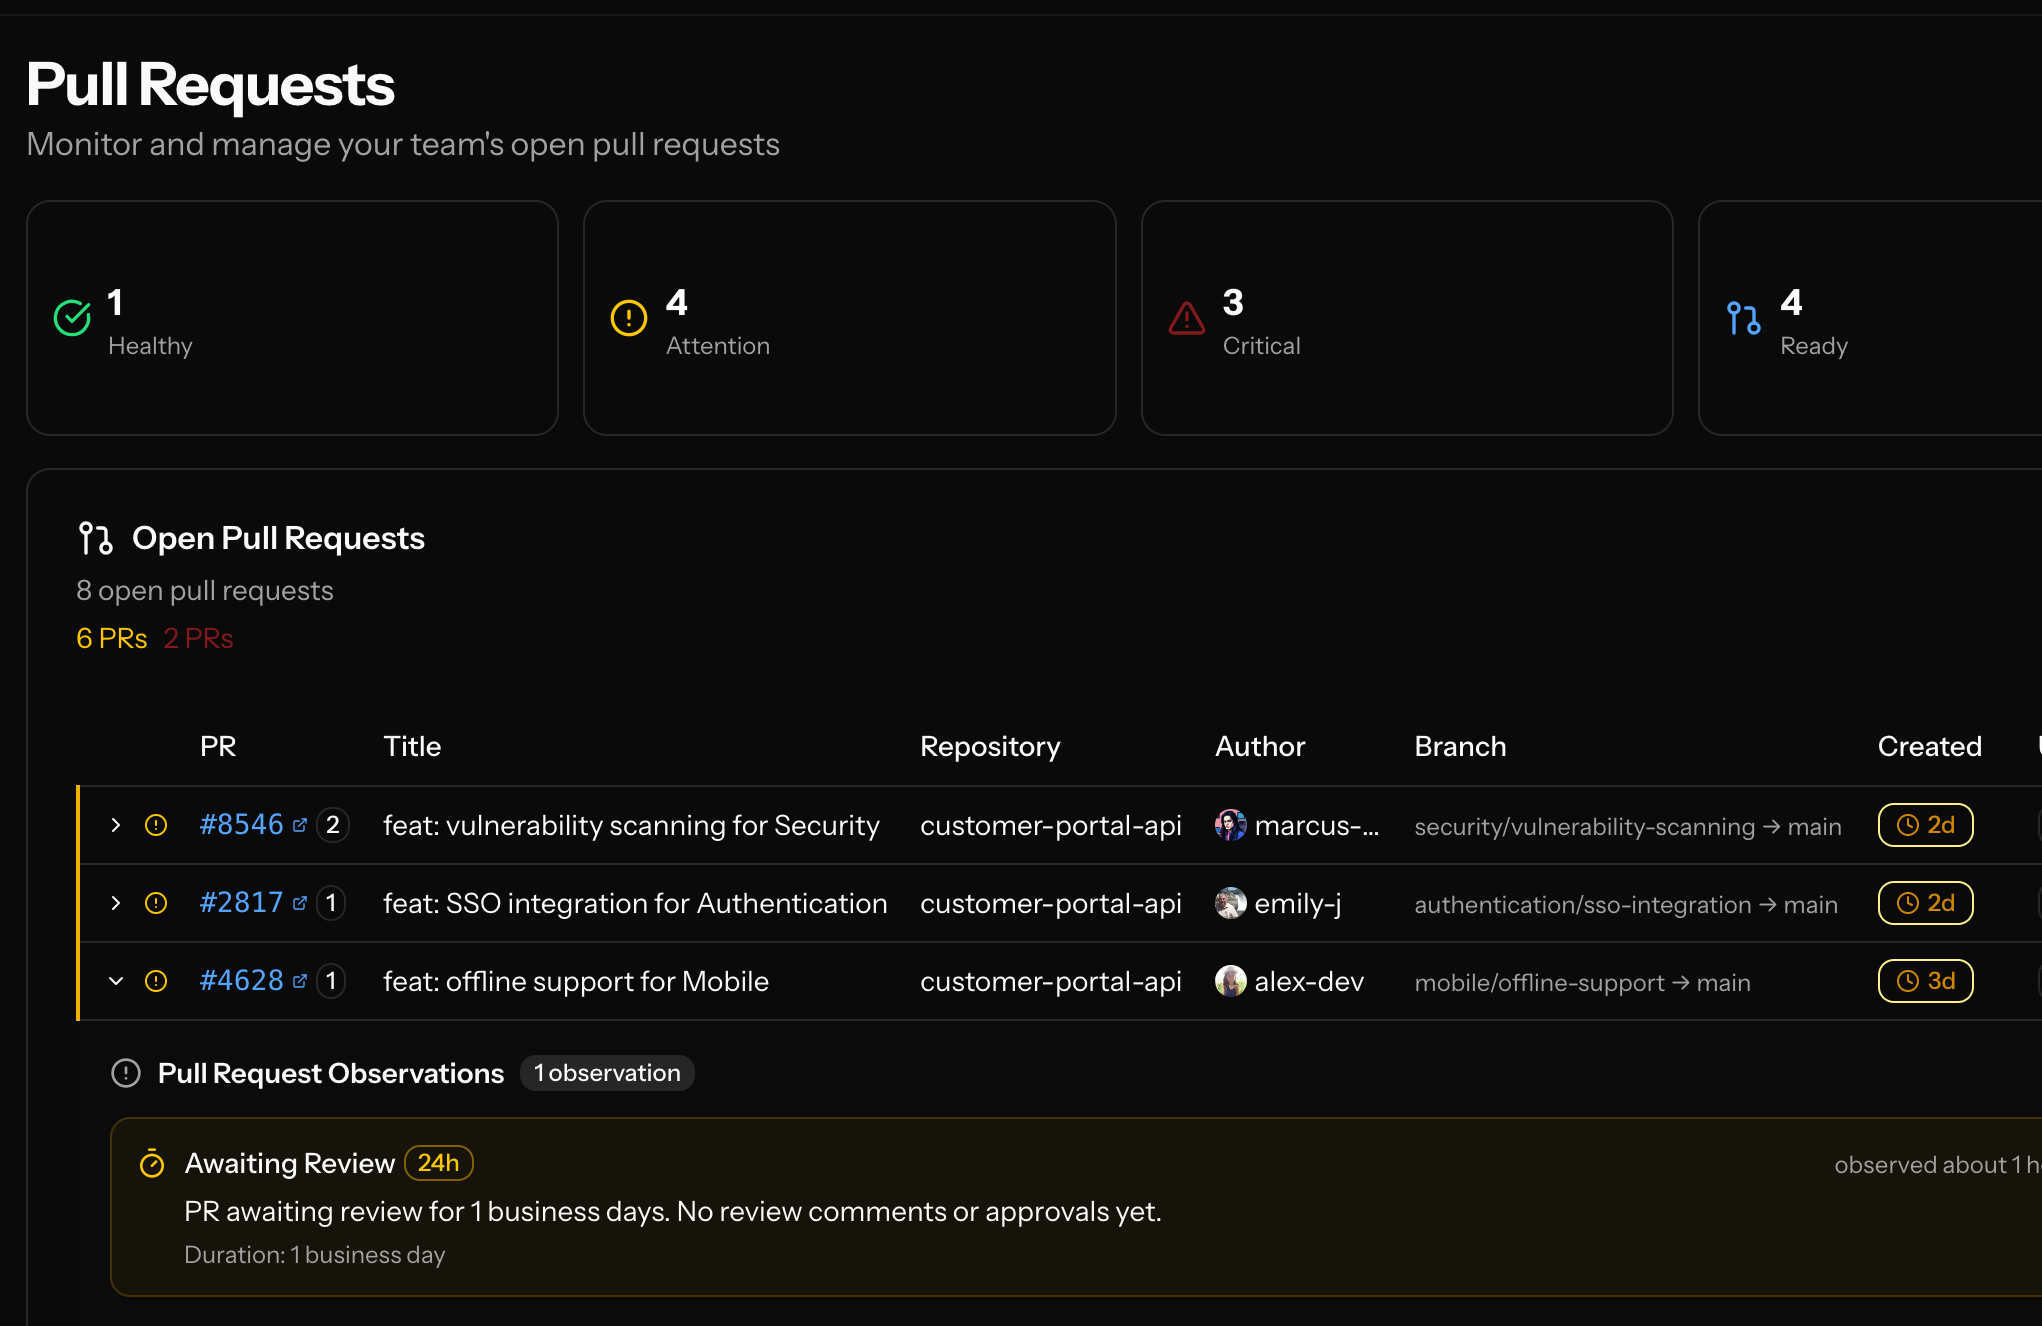Image resolution: width=2042 pixels, height=1326 pixels.
Task: Click the yellow Attention alert icon
Action: (629, 318)
